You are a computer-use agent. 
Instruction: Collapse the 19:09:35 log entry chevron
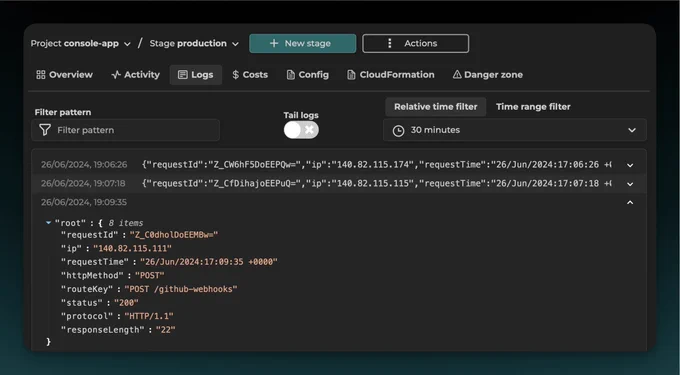pyautogui.click(x=630, y=202)
